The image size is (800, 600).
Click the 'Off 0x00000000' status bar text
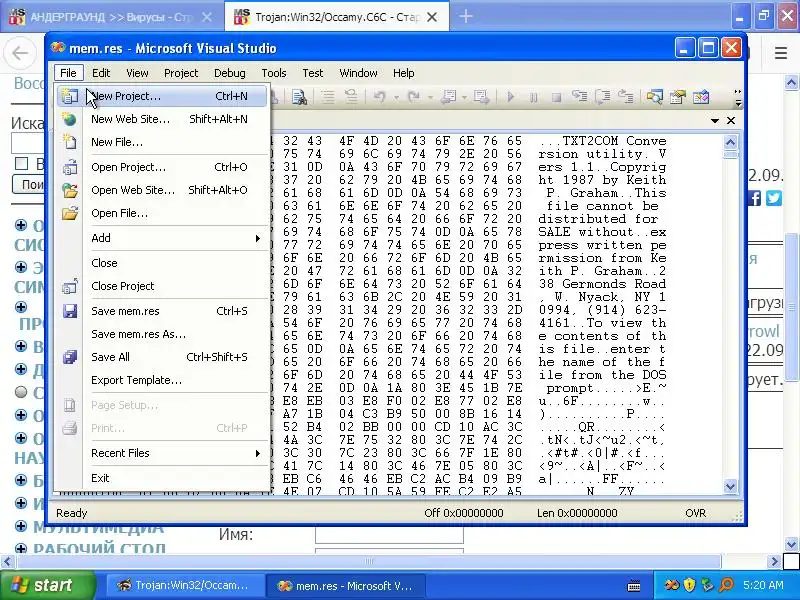coord(464,513)
